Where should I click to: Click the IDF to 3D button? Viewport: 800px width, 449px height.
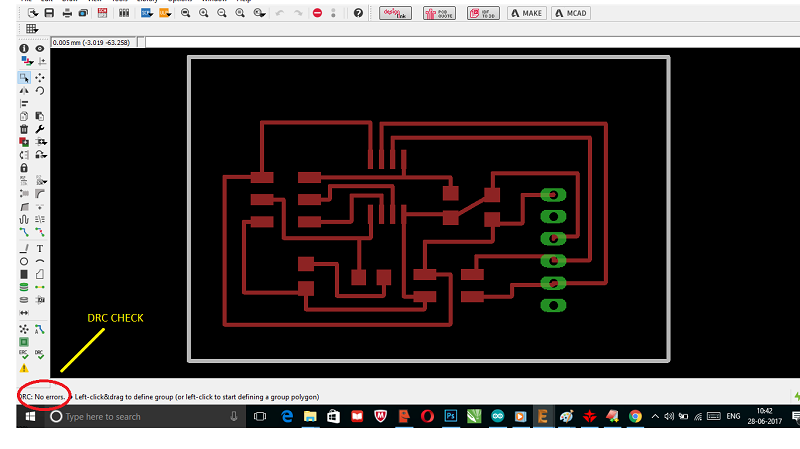click(x=483, y=13)
